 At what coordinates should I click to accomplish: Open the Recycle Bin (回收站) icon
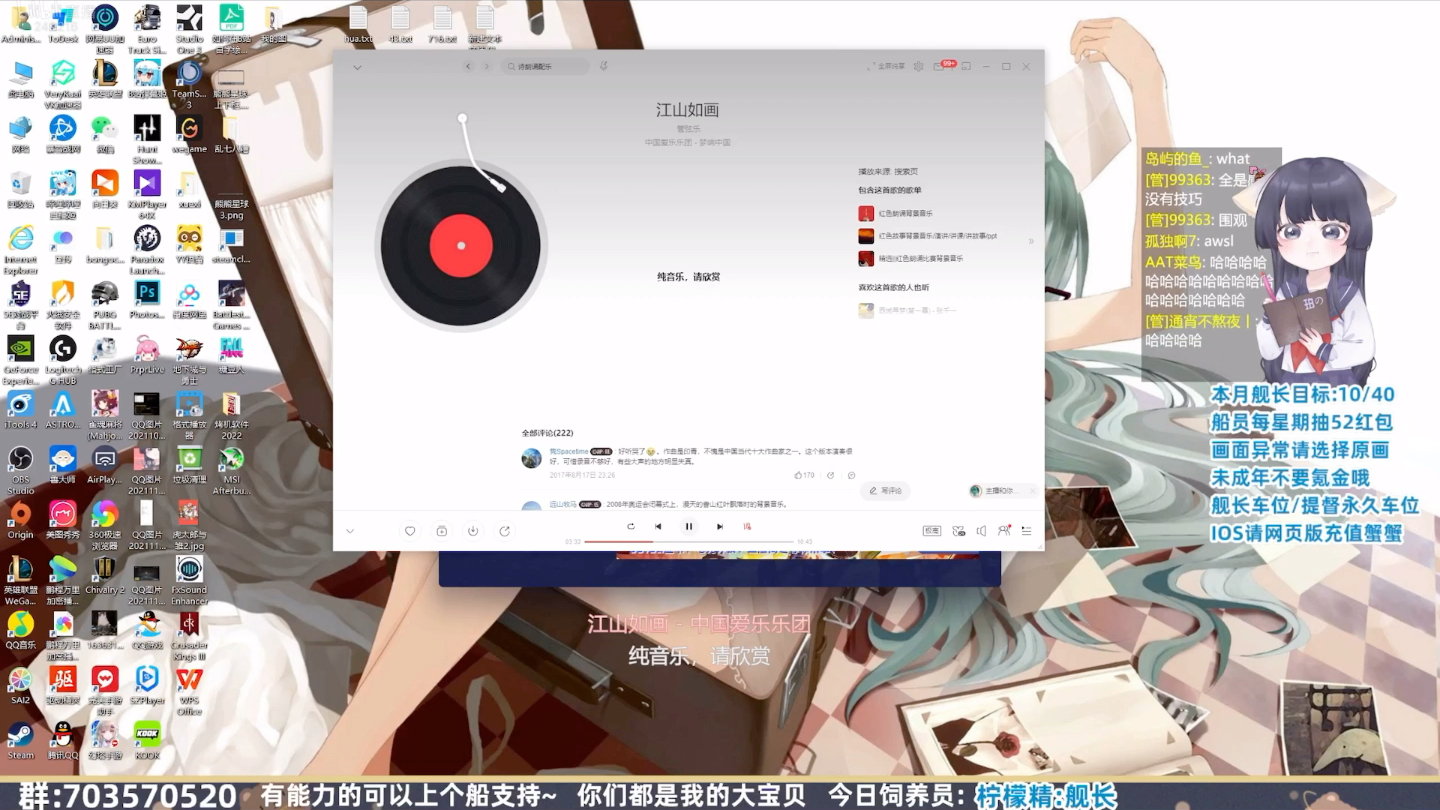[x=20, y=190]
